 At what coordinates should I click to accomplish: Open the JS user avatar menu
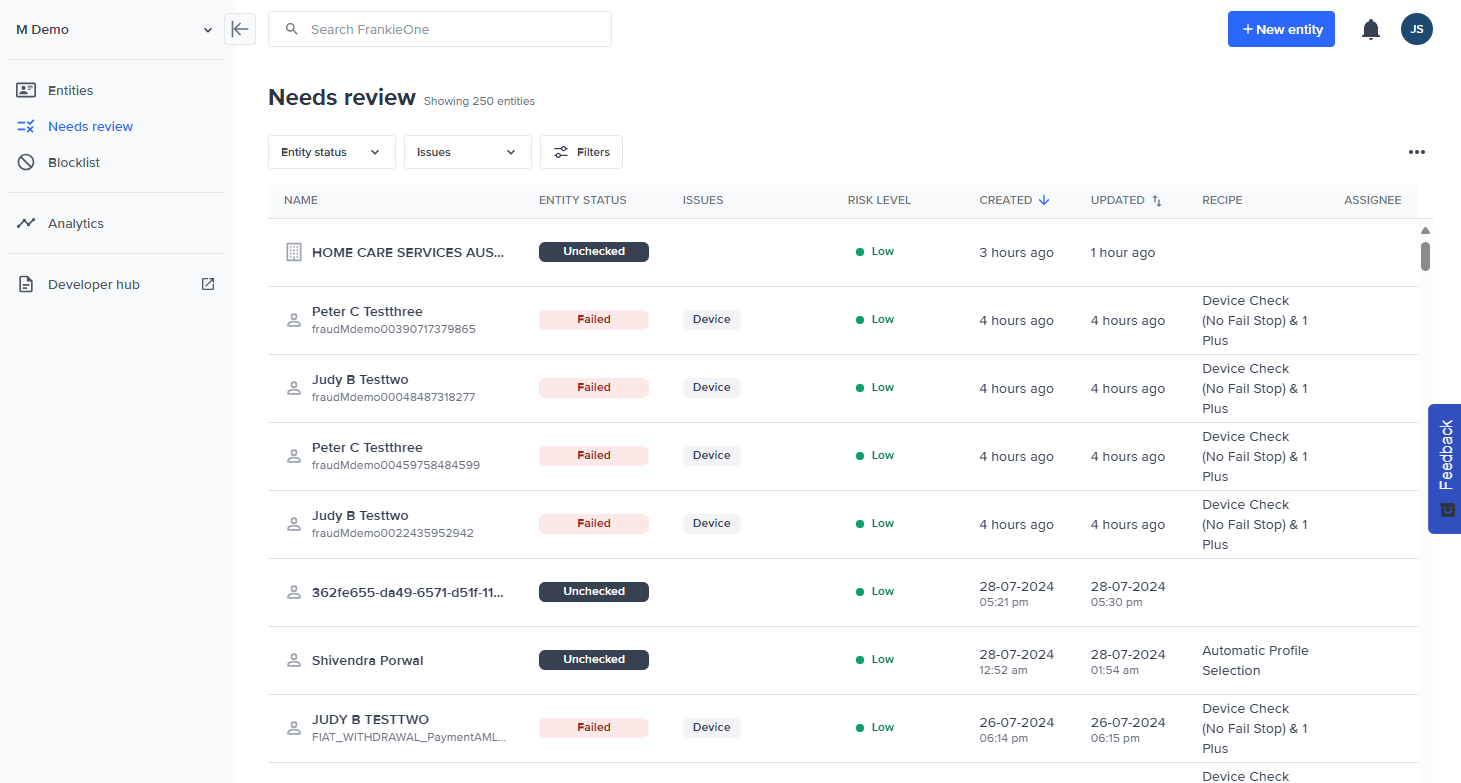pyautogui.click(x=1416, y=30)
